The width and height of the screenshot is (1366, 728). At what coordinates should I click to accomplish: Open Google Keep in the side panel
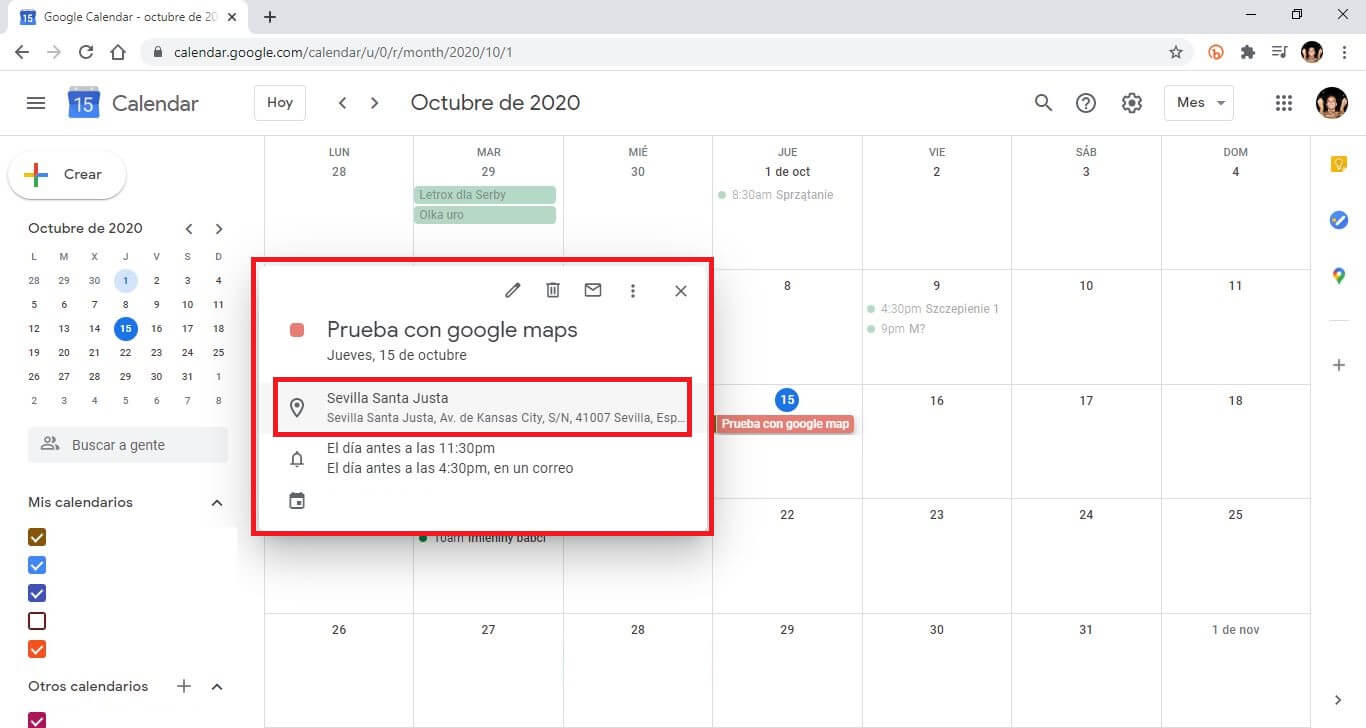pos(1339,165)
